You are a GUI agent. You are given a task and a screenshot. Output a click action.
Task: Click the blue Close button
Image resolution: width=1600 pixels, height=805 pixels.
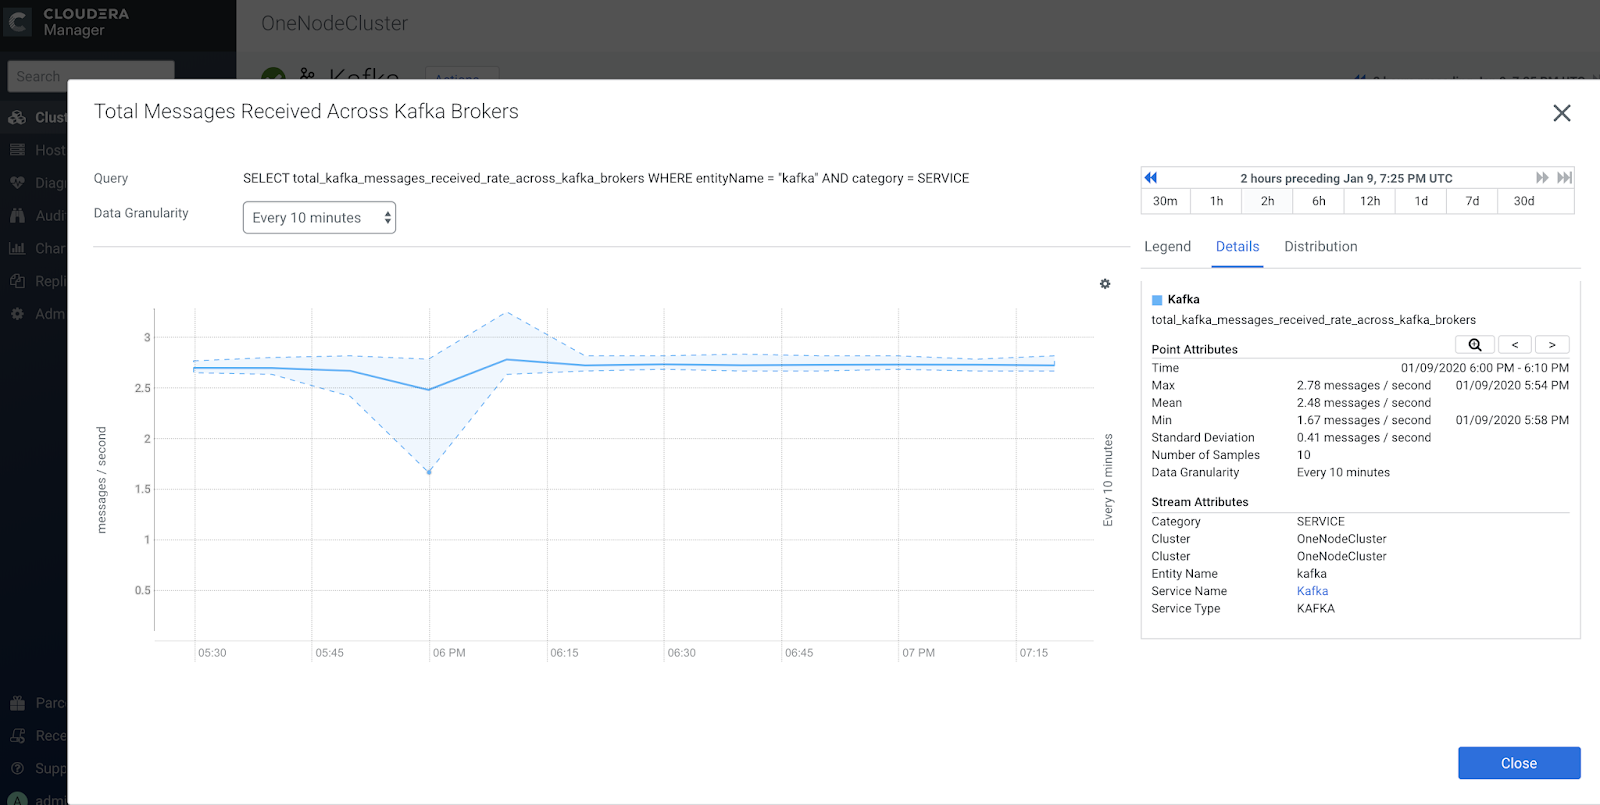pyautogui.click(x=1519, y=763)
